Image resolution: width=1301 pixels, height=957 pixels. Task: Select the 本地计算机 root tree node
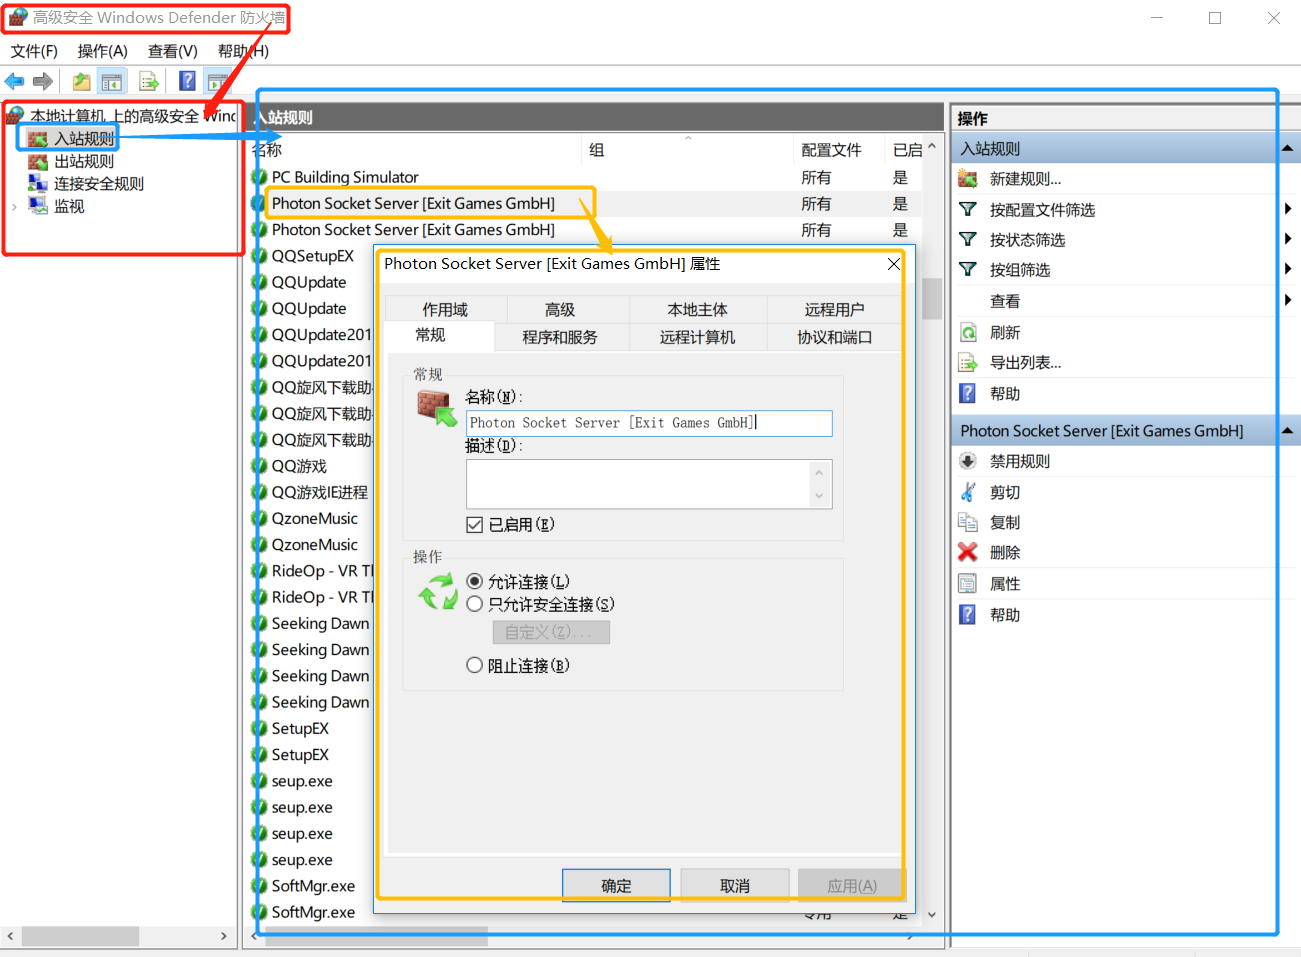[134, 116]
